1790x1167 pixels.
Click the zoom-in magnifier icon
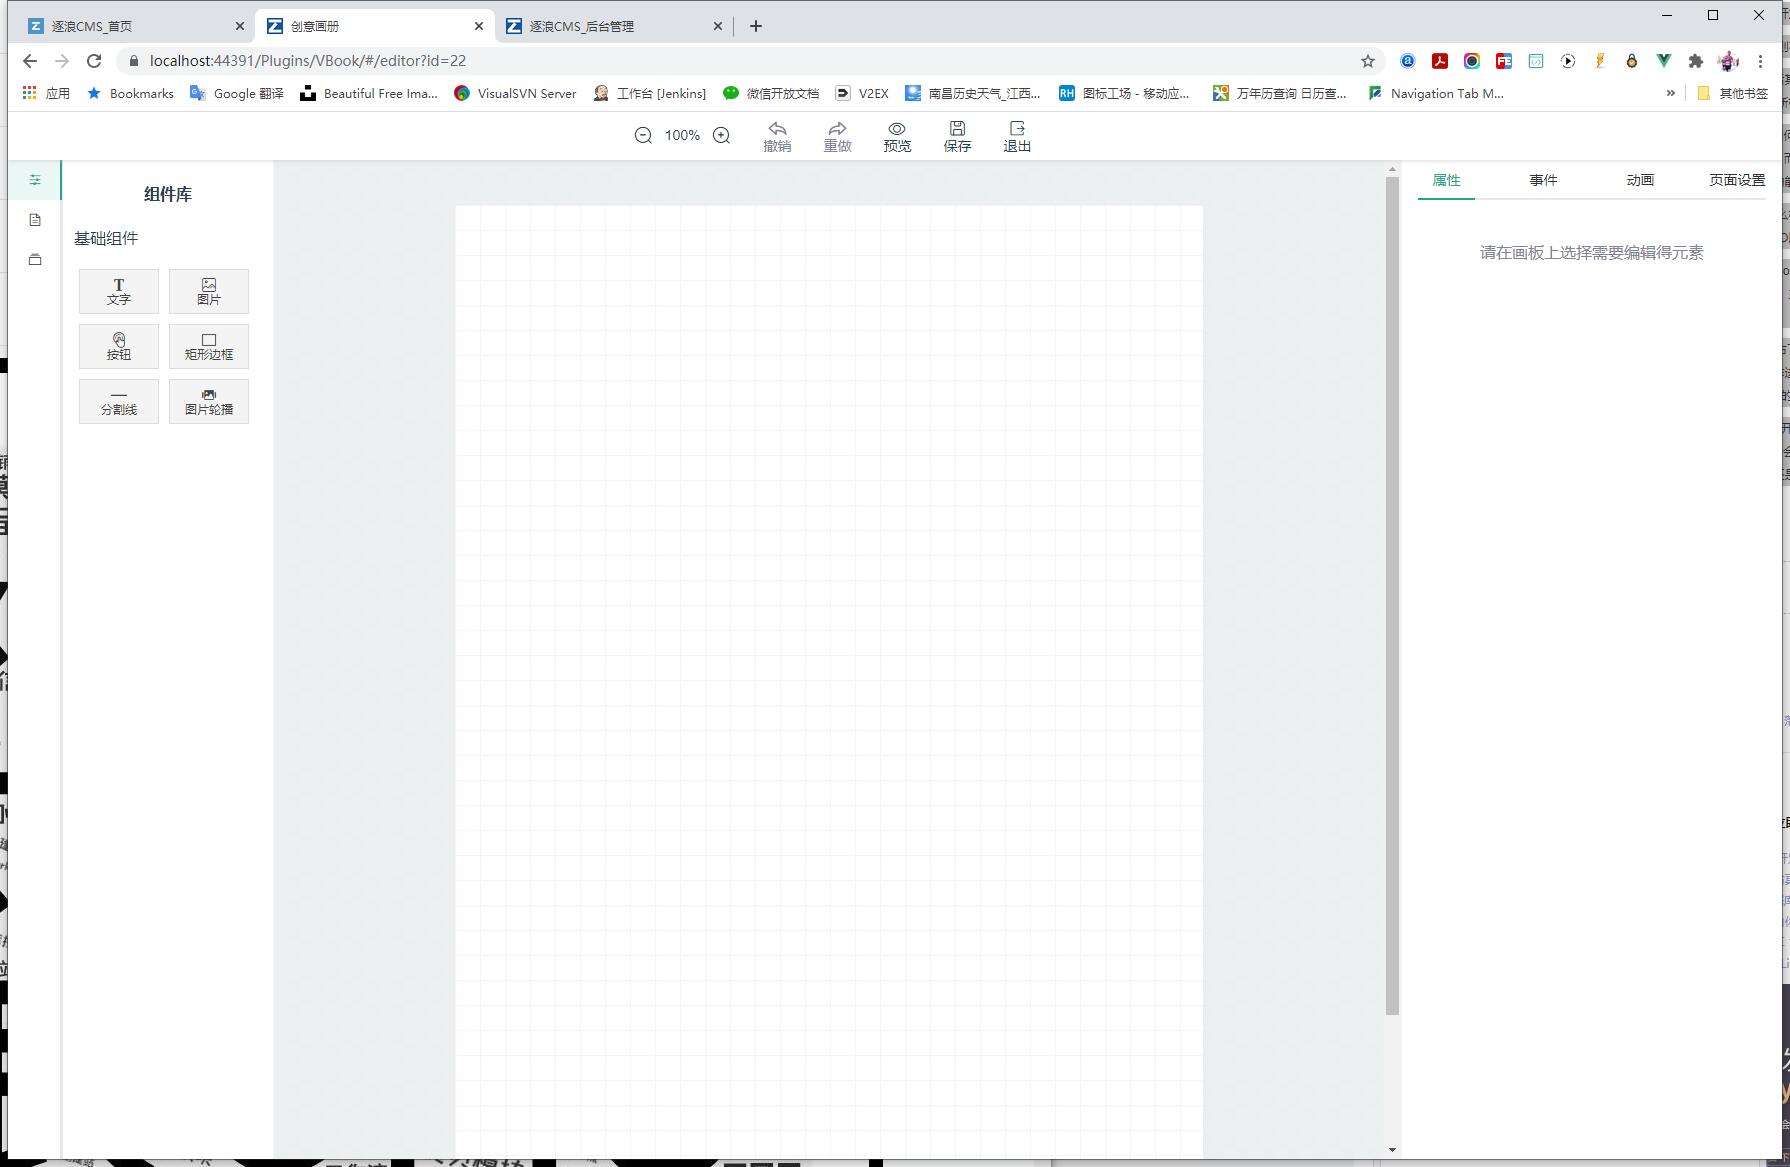click(721, 134)
